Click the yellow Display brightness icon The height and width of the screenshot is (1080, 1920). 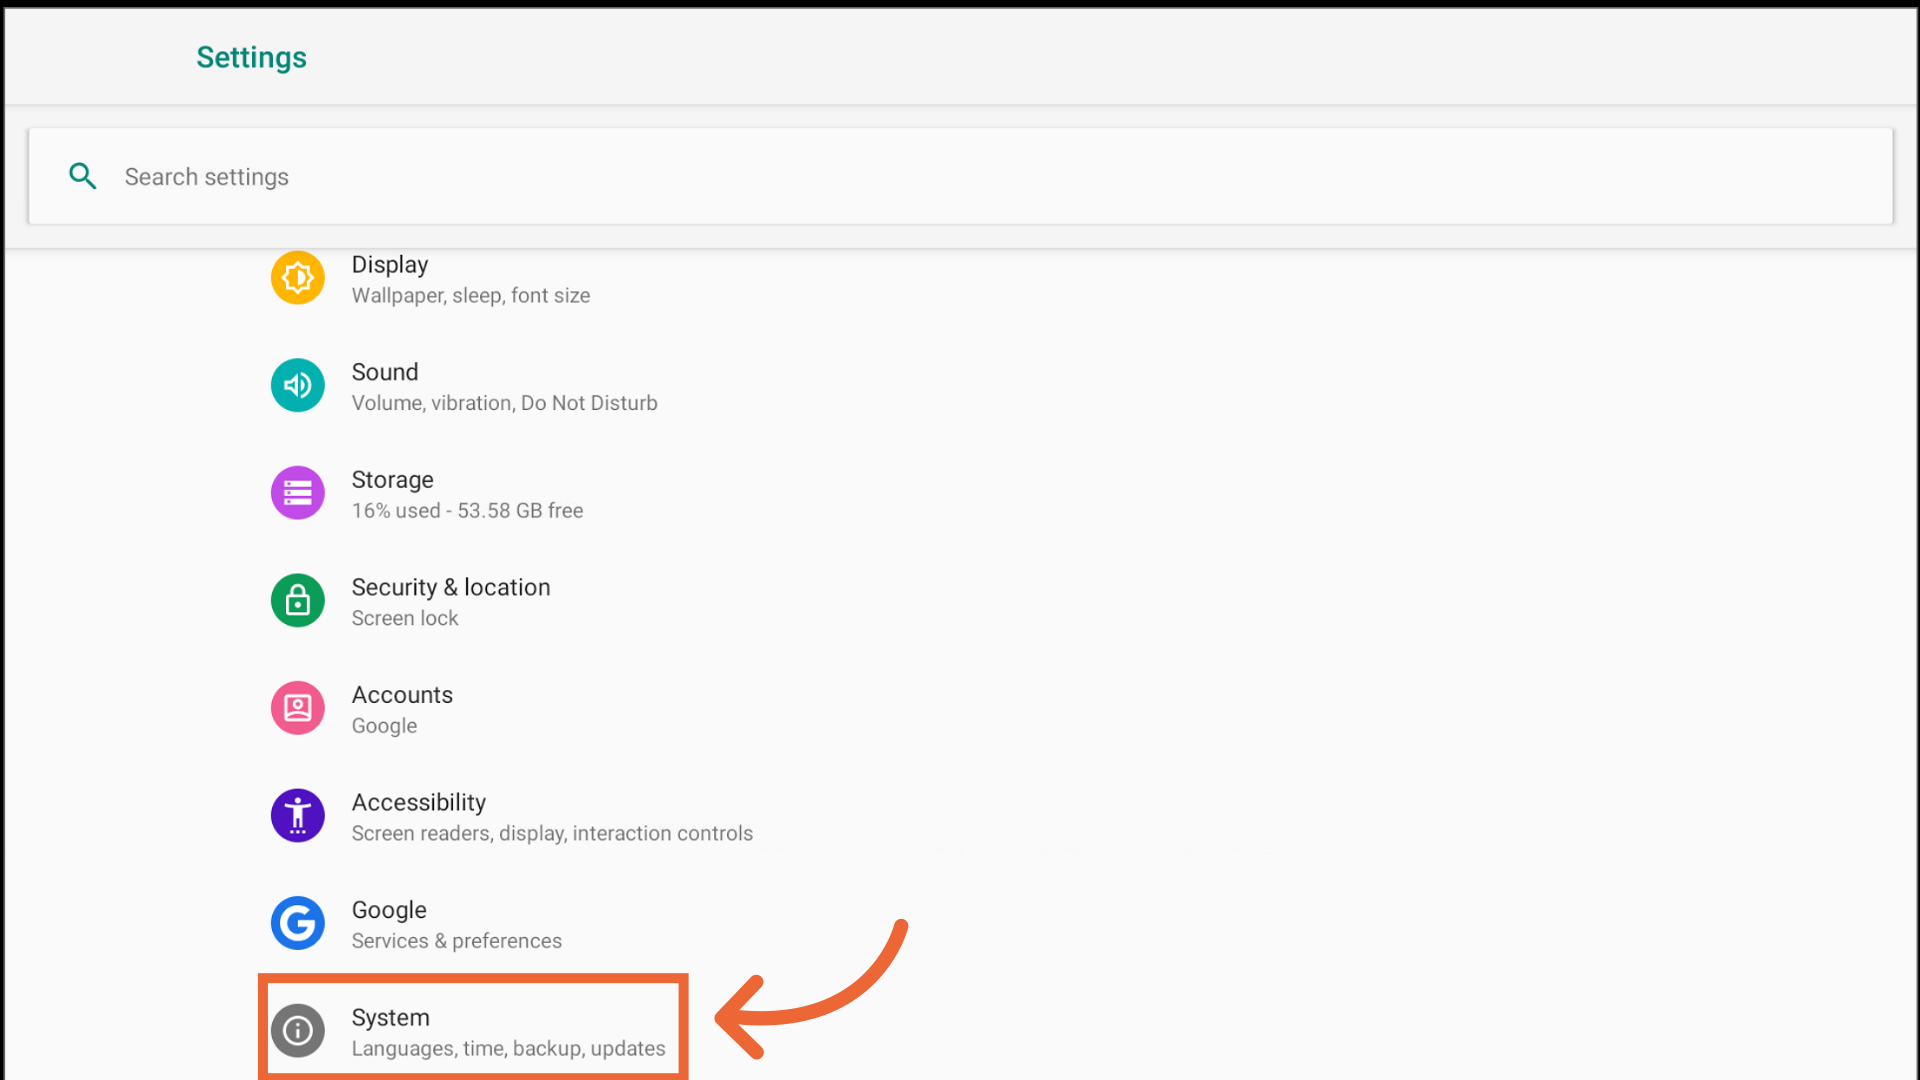(297, 278)
